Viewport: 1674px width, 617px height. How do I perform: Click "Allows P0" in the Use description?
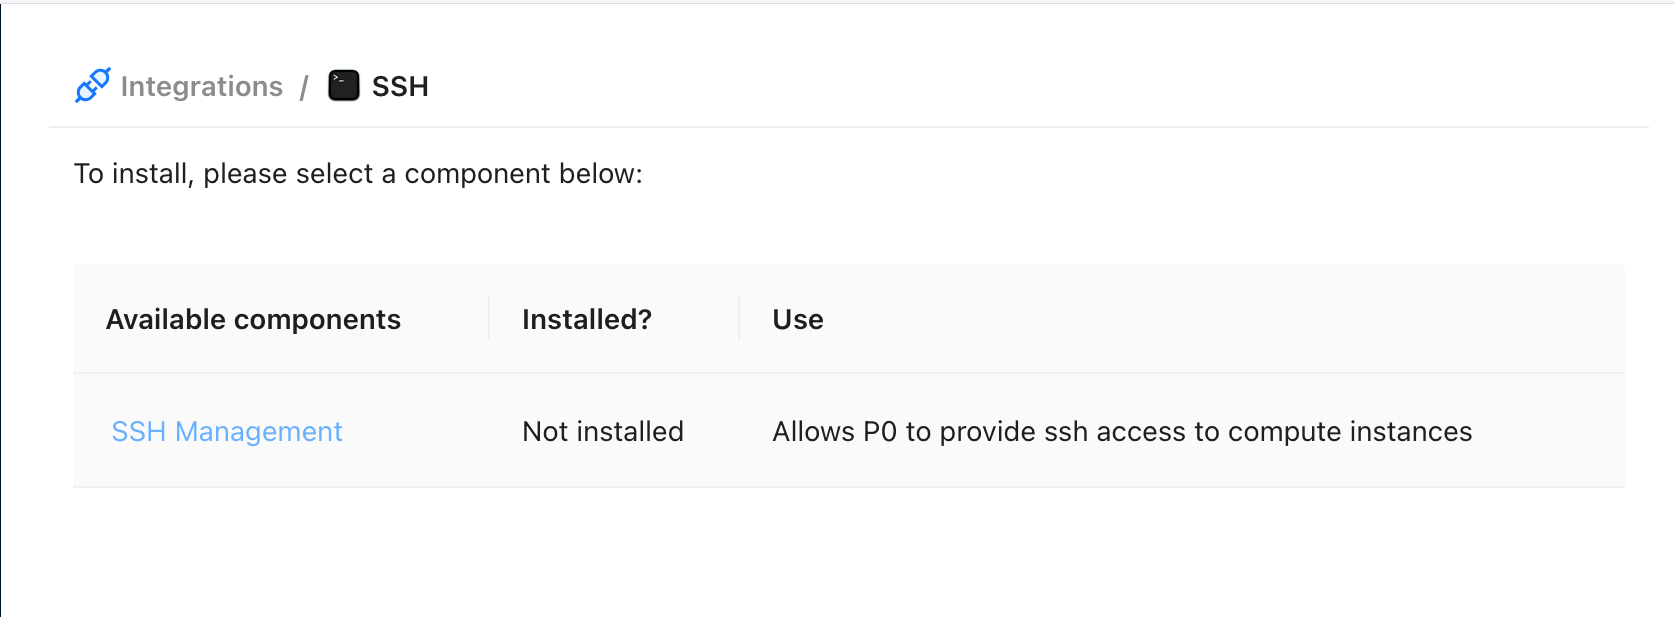click(x=834, y=432)
